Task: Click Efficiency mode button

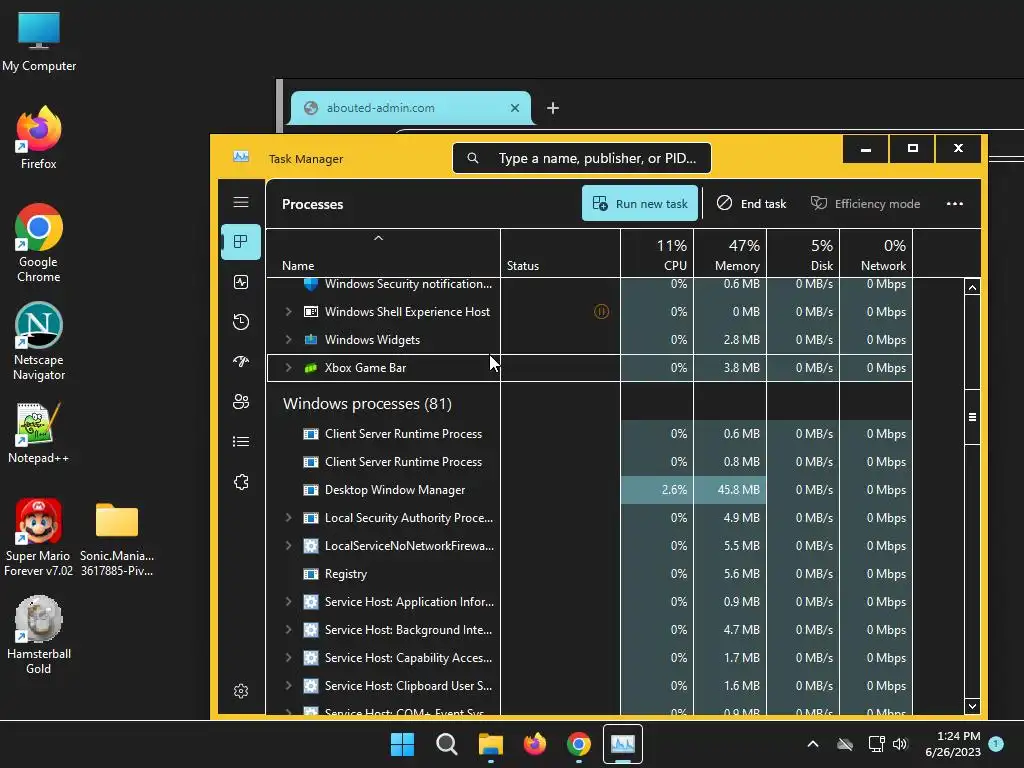Action: click(865, 204)
